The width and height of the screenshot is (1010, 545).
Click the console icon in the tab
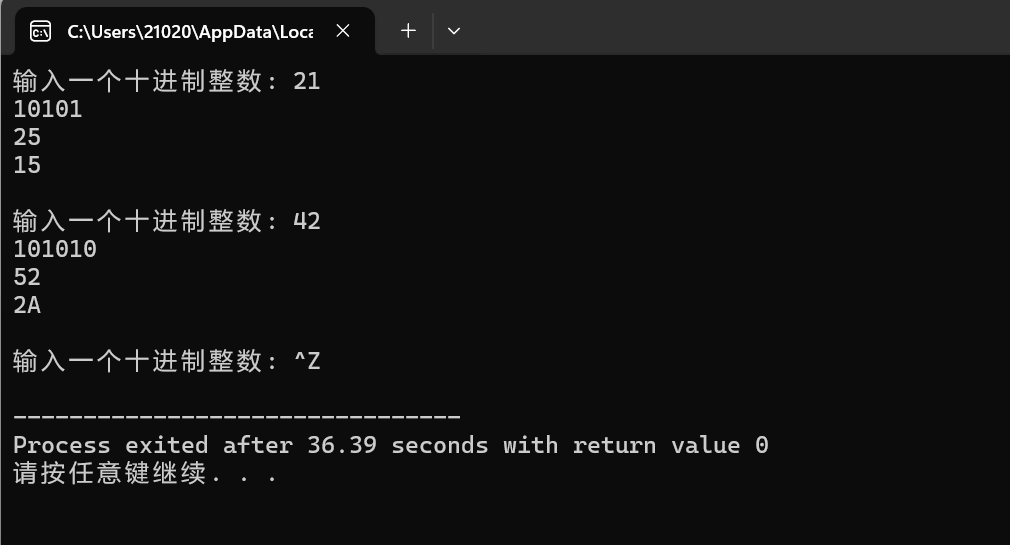(x=41, y=31)
